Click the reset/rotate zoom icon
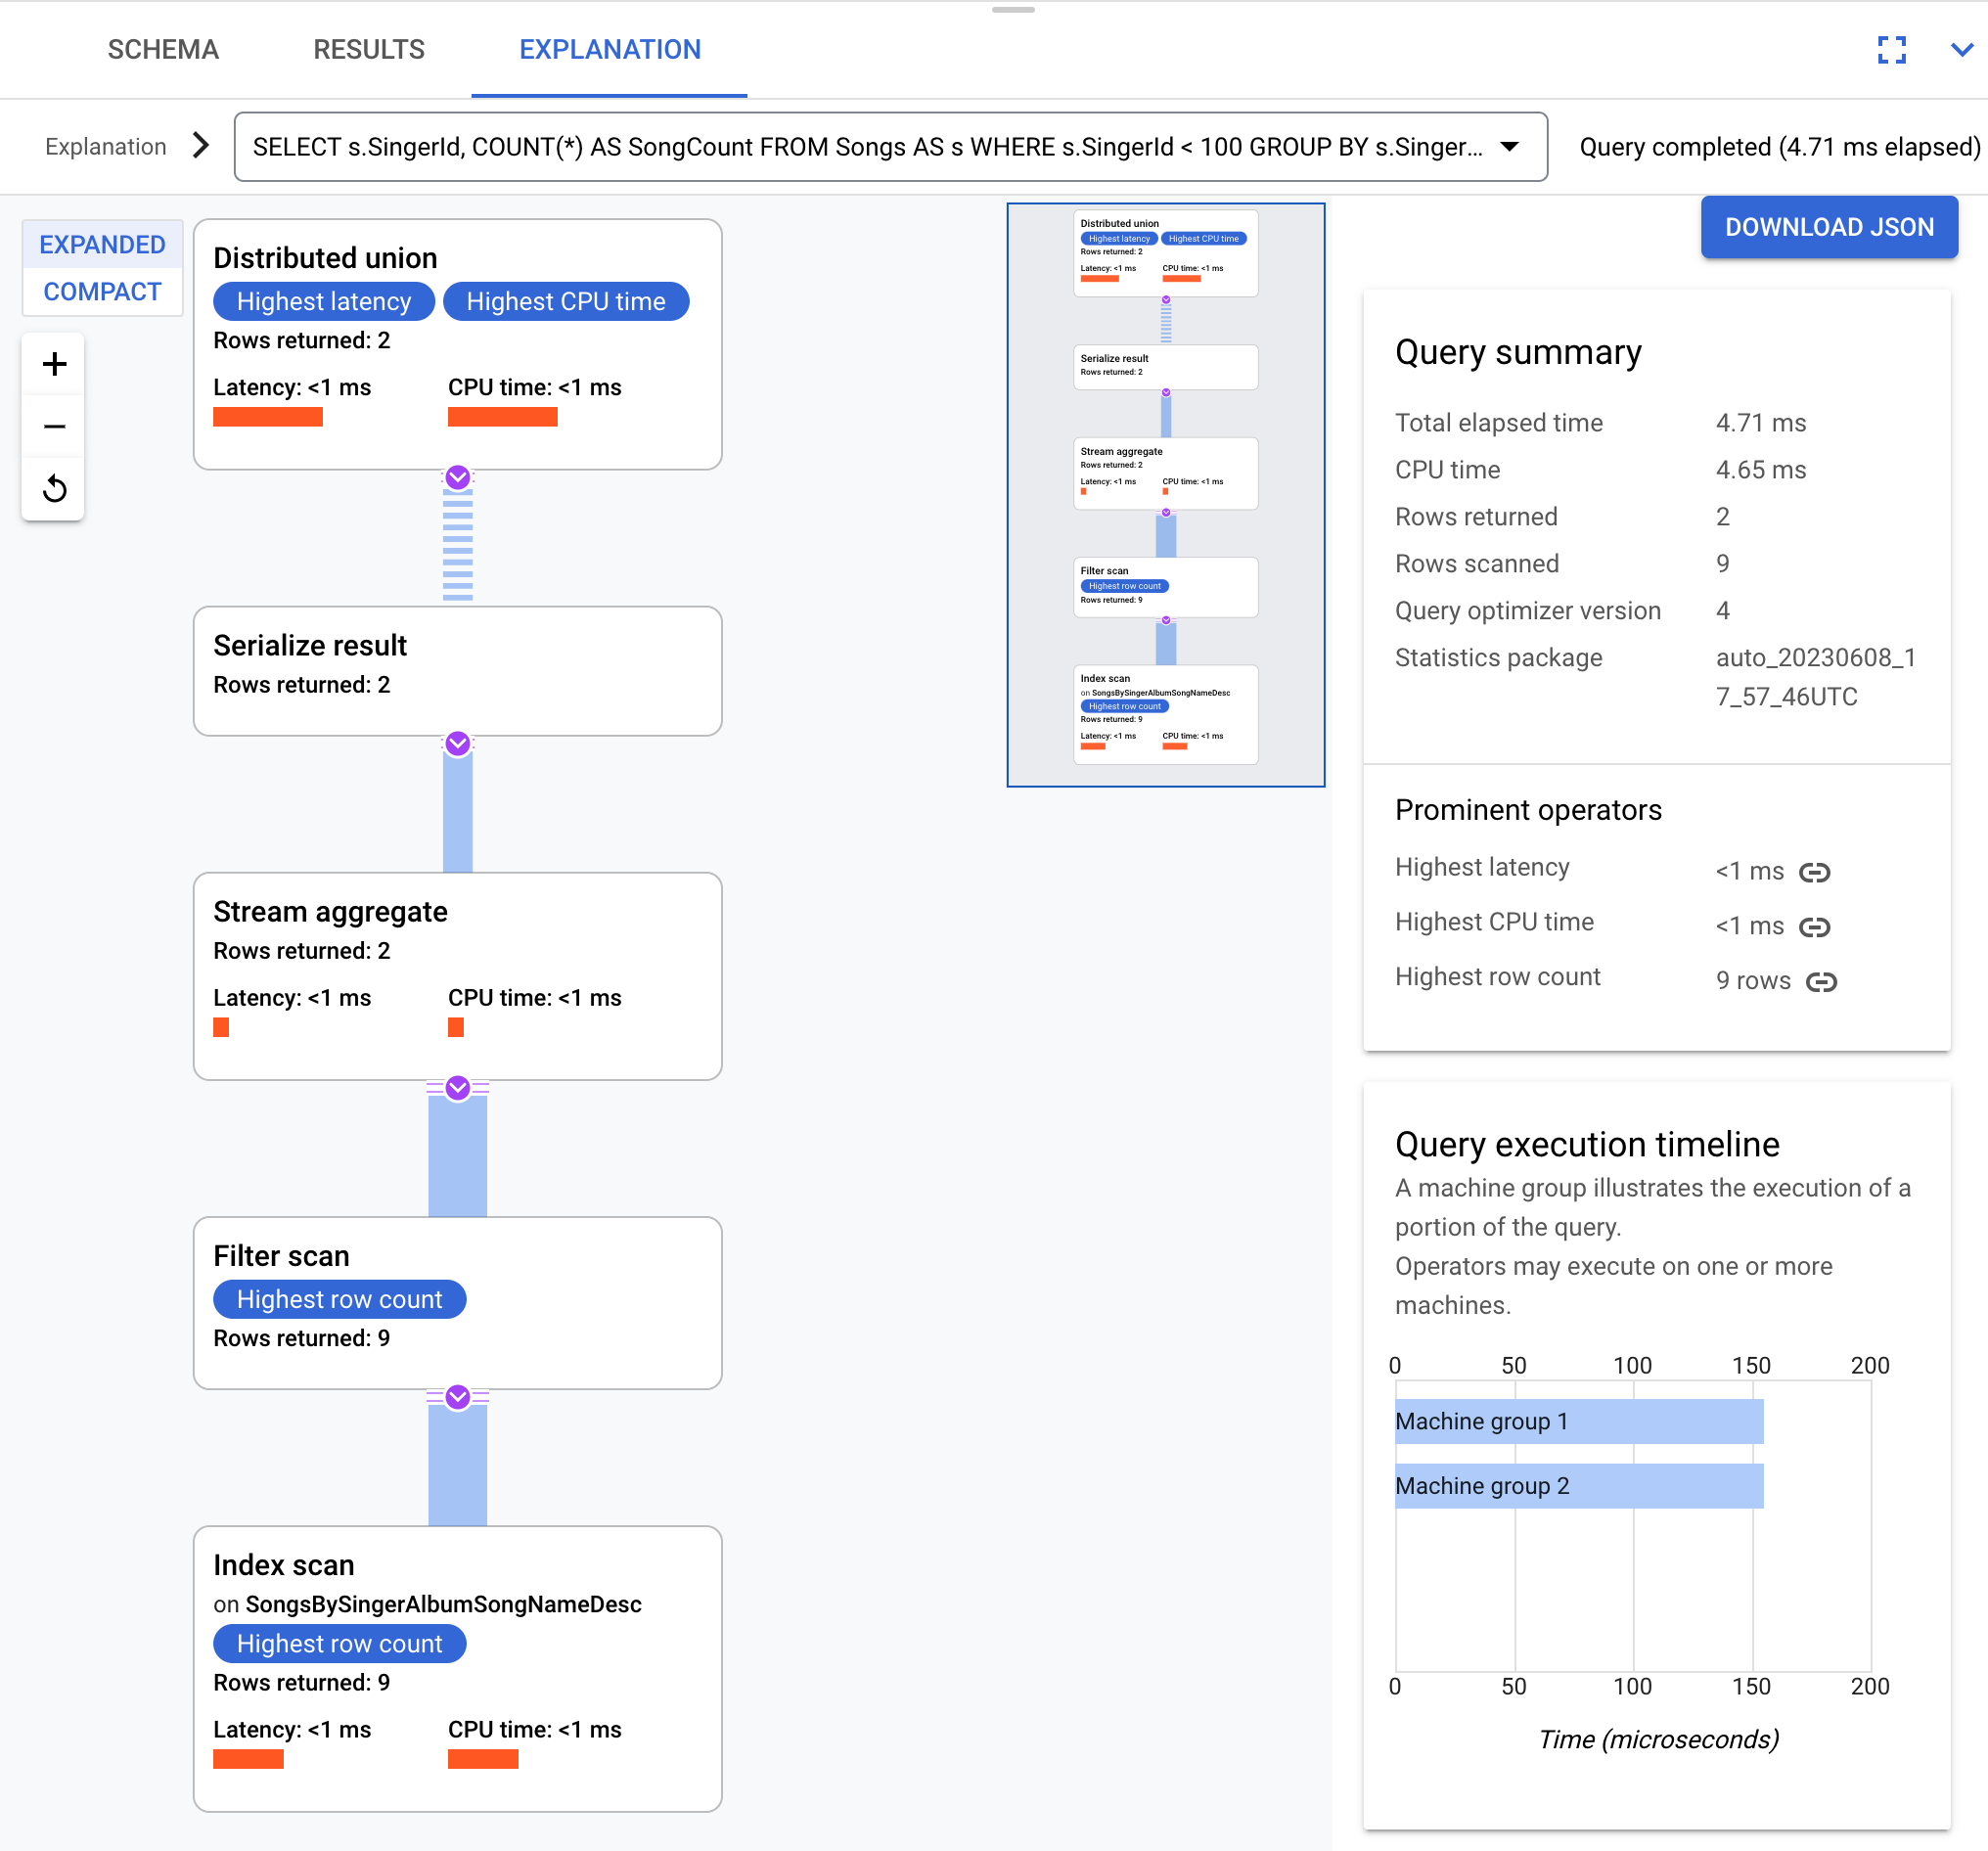The width and height of the screenshot is (1988, 1851). coord(54,489)
